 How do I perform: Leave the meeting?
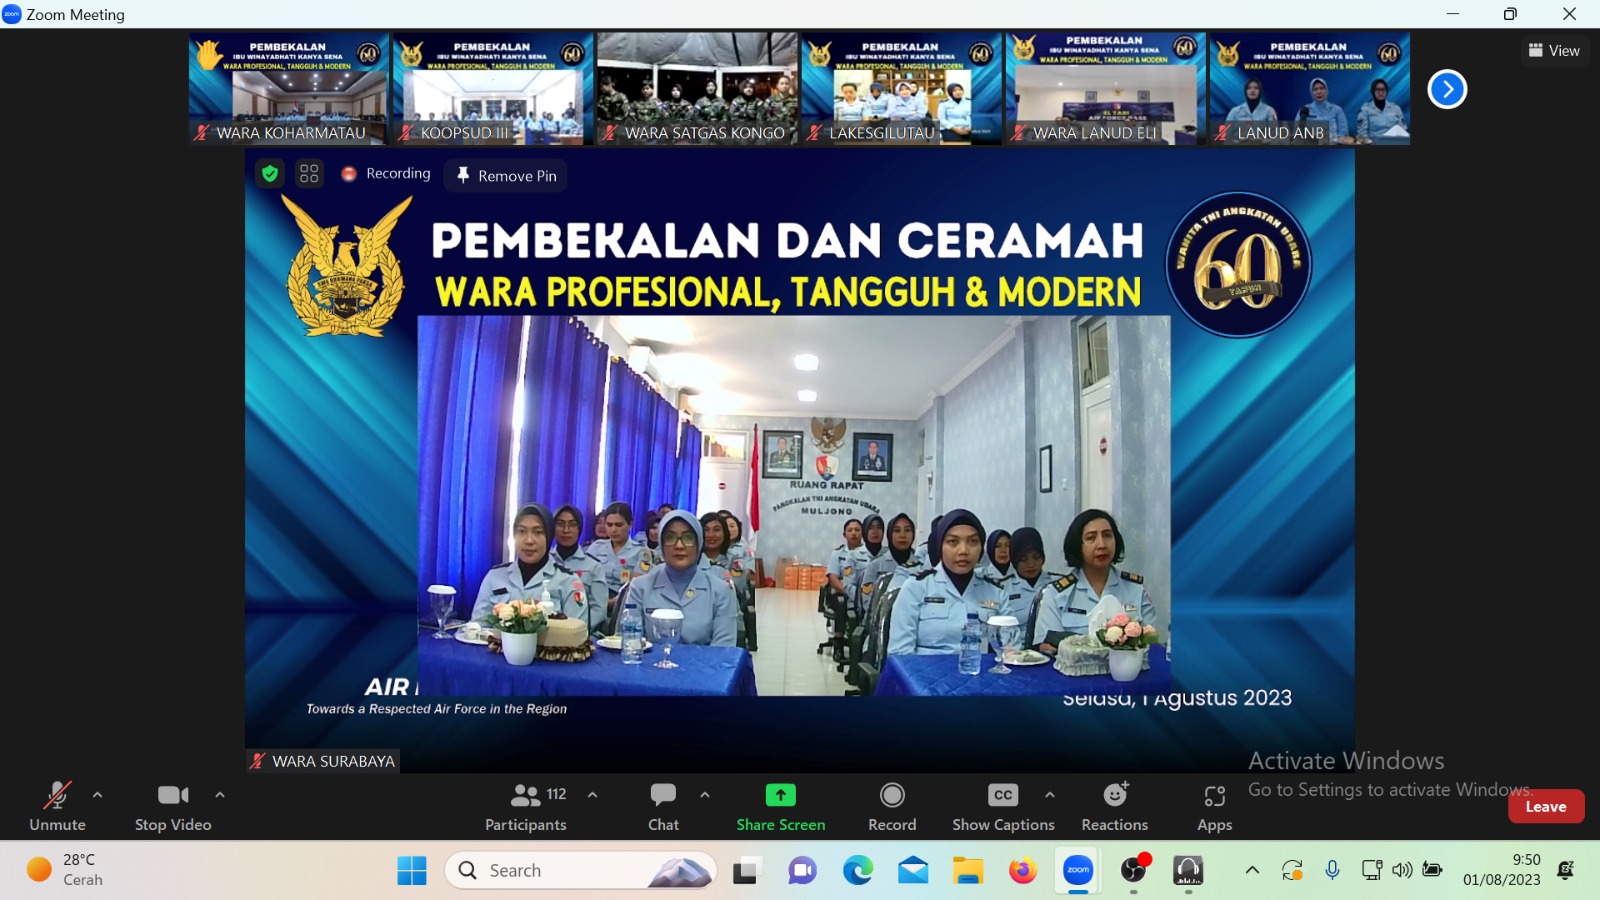click(x=1546, y=807)
